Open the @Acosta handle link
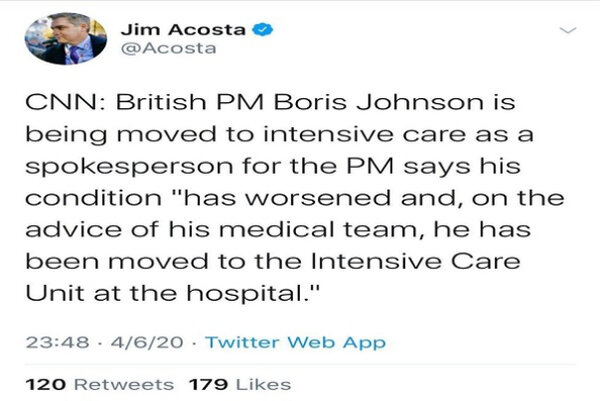The width and height of the screenshot is (600, 401). click(x=169, y=49)
